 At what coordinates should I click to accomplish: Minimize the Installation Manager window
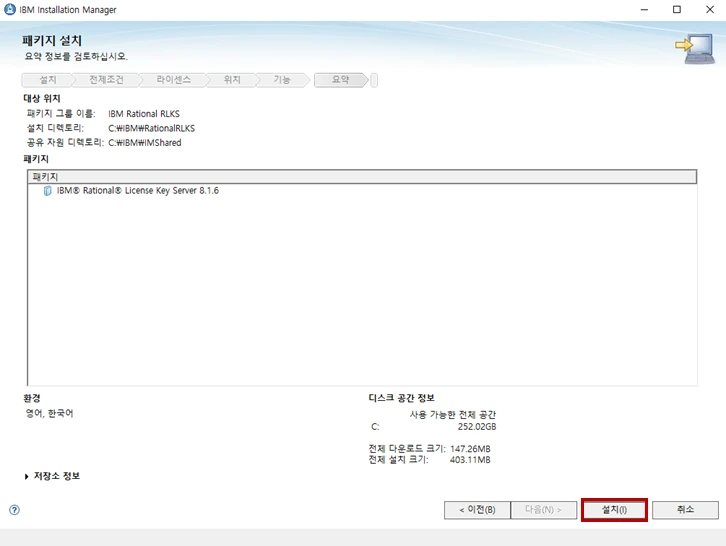tap(638, 10)
